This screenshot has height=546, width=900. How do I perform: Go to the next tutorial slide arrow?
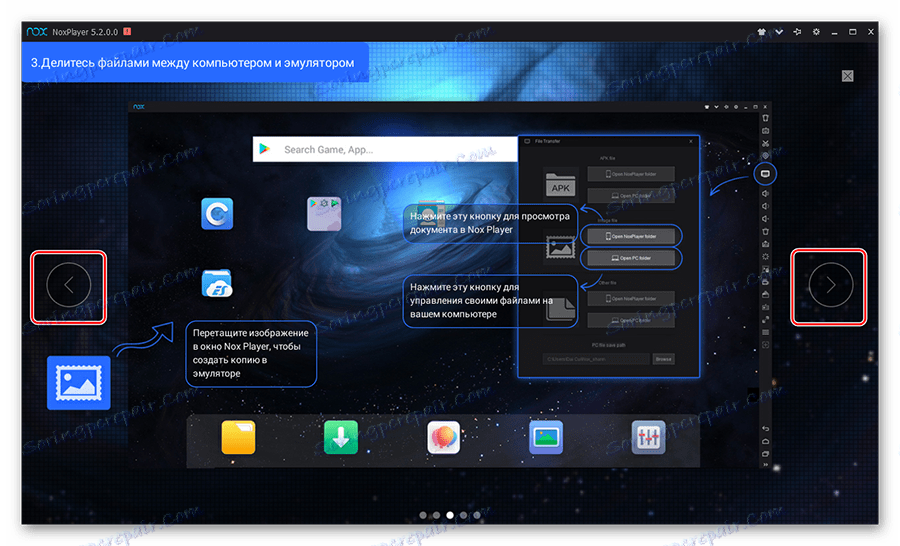[831, 285]
